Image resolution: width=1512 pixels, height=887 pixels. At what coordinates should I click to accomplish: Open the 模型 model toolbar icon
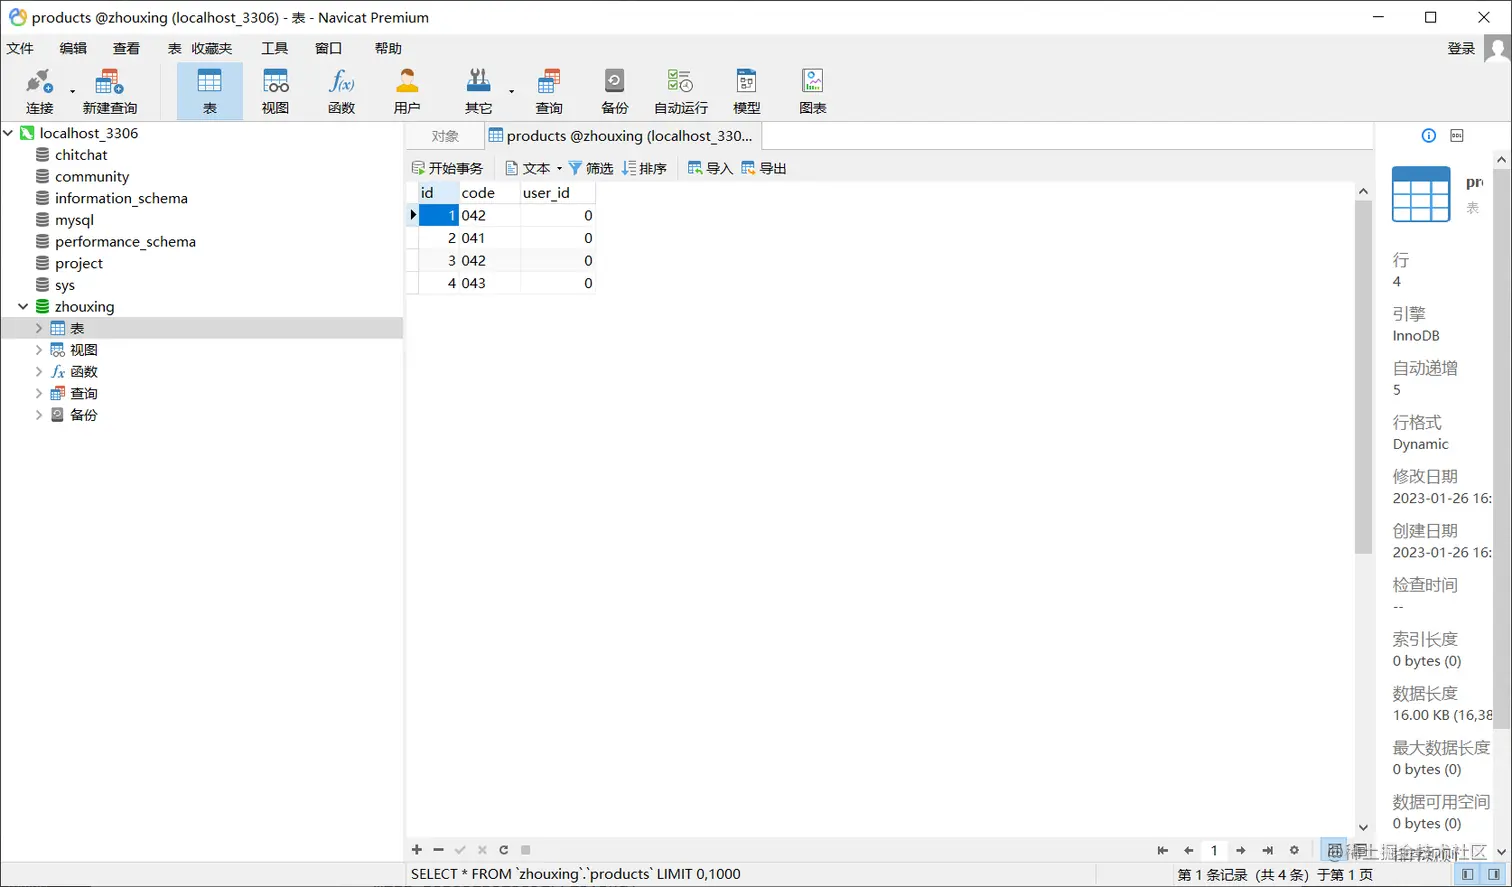coord(747,91)
